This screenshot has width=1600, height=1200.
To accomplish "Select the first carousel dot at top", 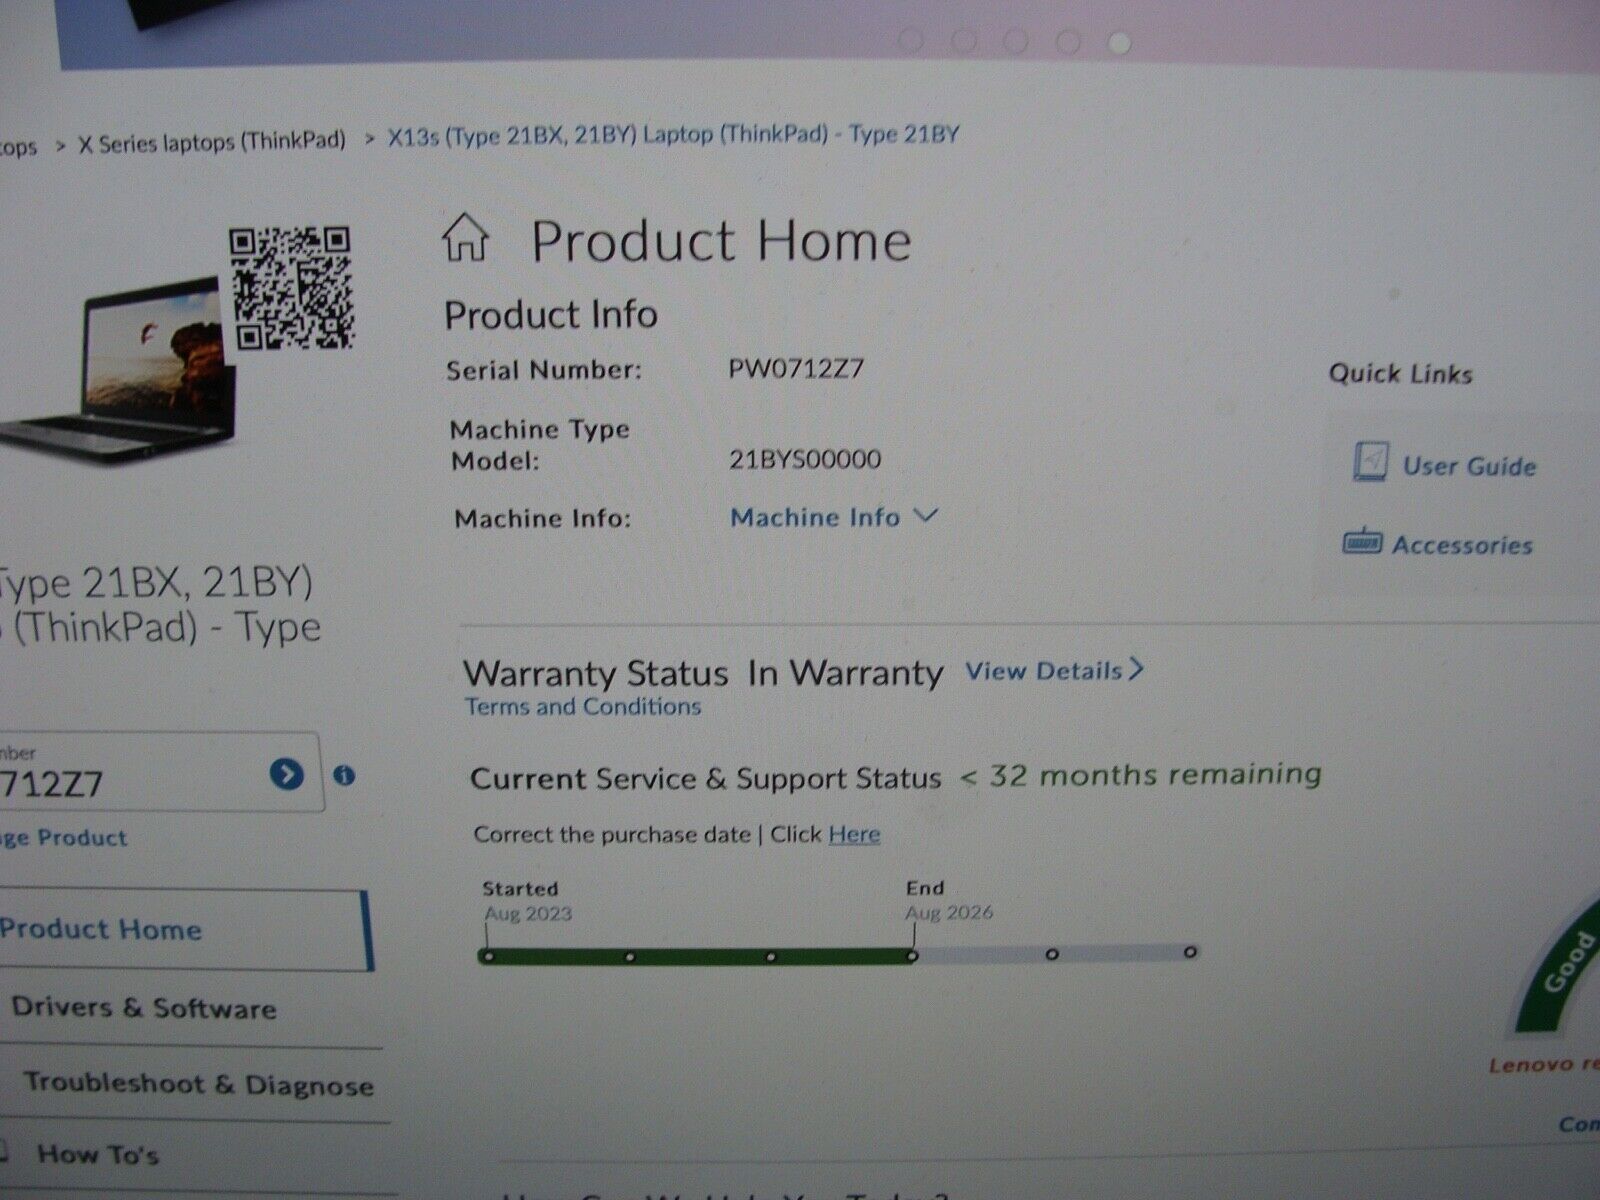I will [911, 40].
